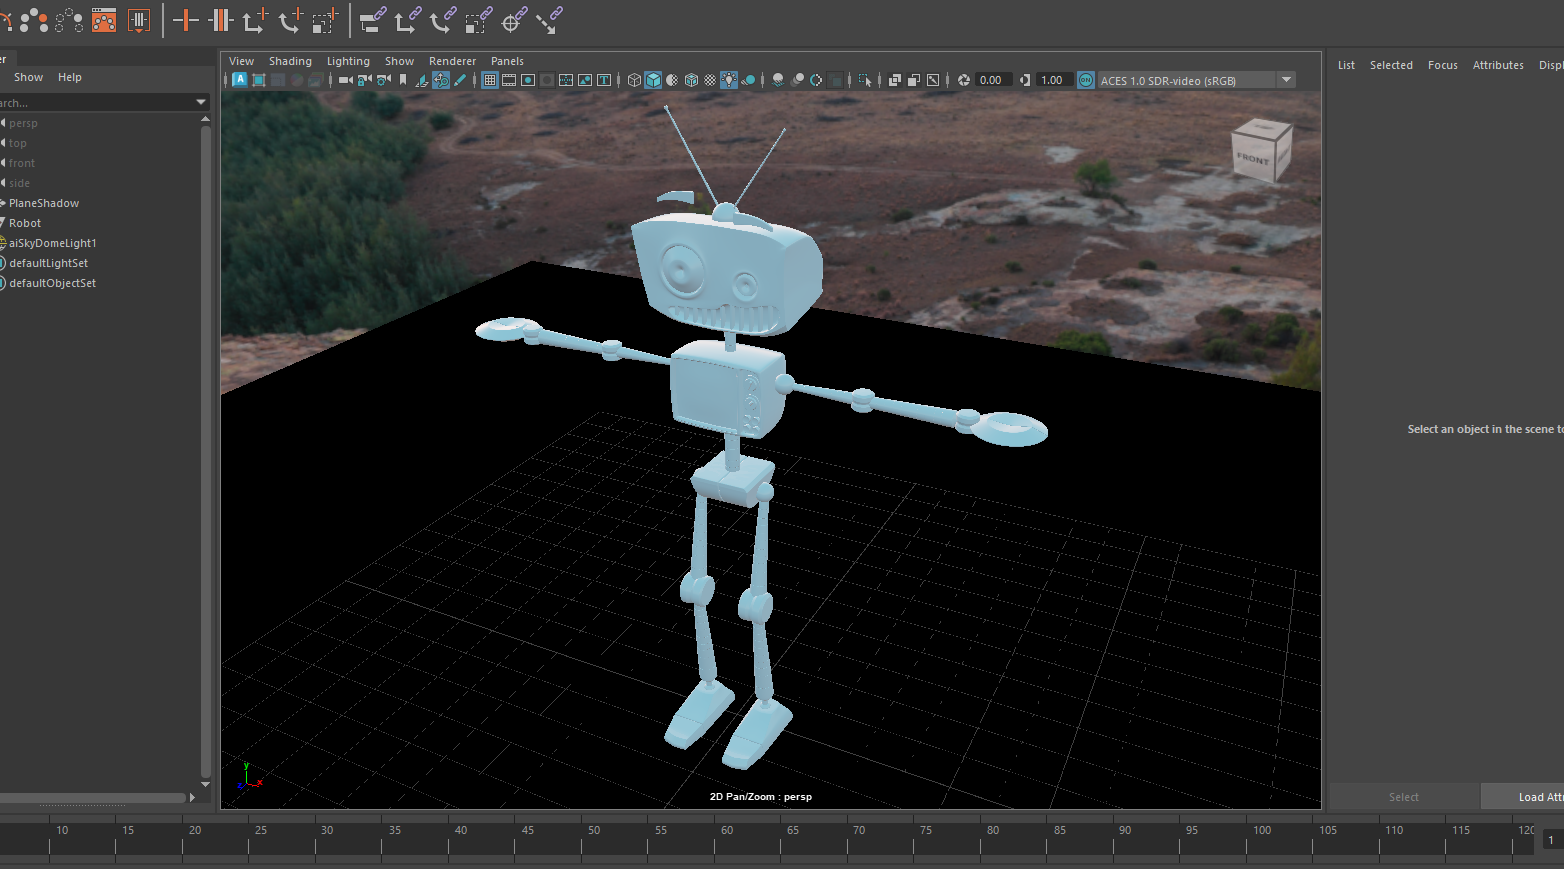Apply the Orient constraint shelf icon
Image resolution: width=1564 pixels, height=869 pixels.
point(442,20)
